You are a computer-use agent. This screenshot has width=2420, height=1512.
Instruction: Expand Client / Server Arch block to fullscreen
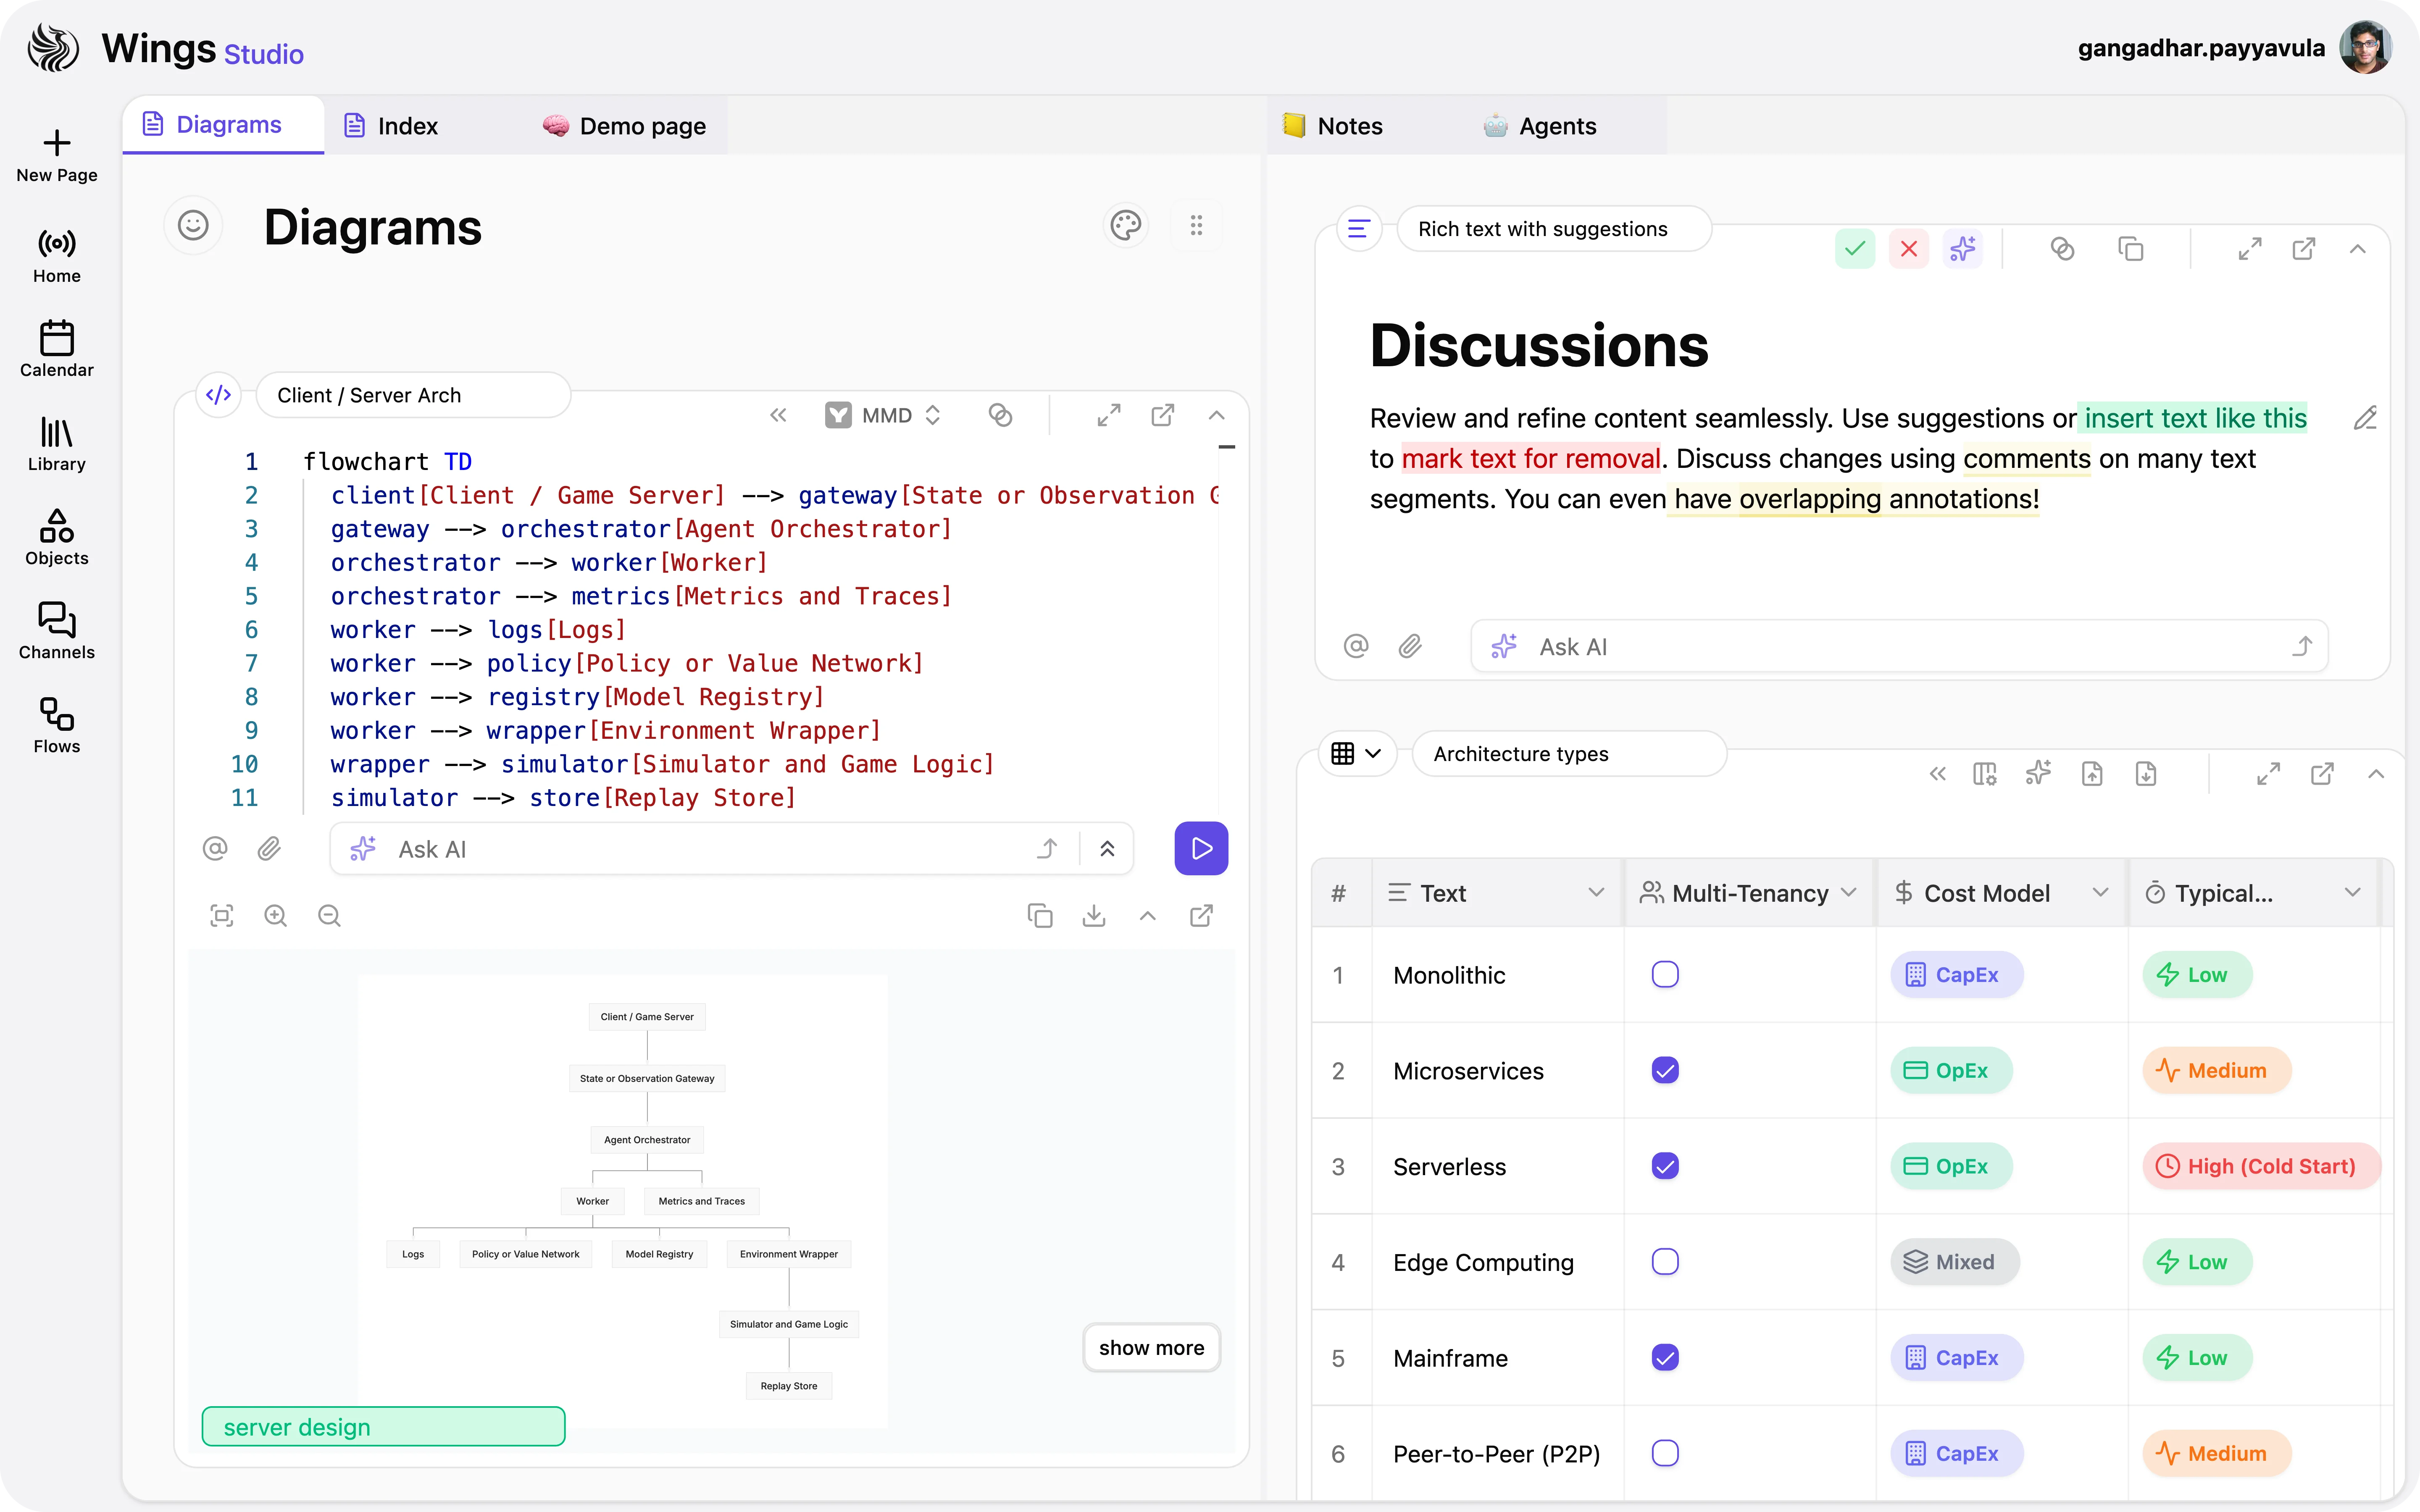(1109, 415)
